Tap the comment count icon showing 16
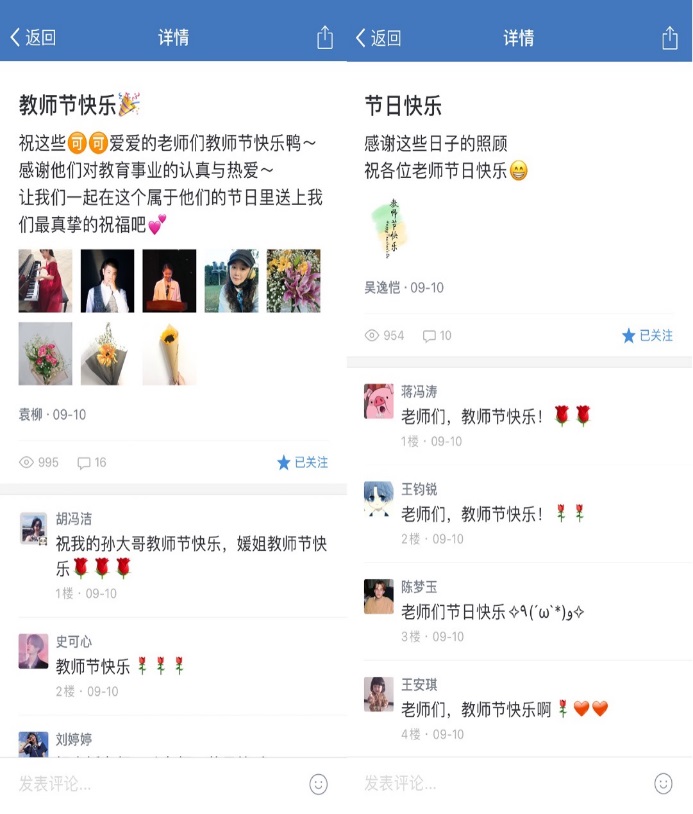Viewport: 693px width, 814px height. [84, 463]
